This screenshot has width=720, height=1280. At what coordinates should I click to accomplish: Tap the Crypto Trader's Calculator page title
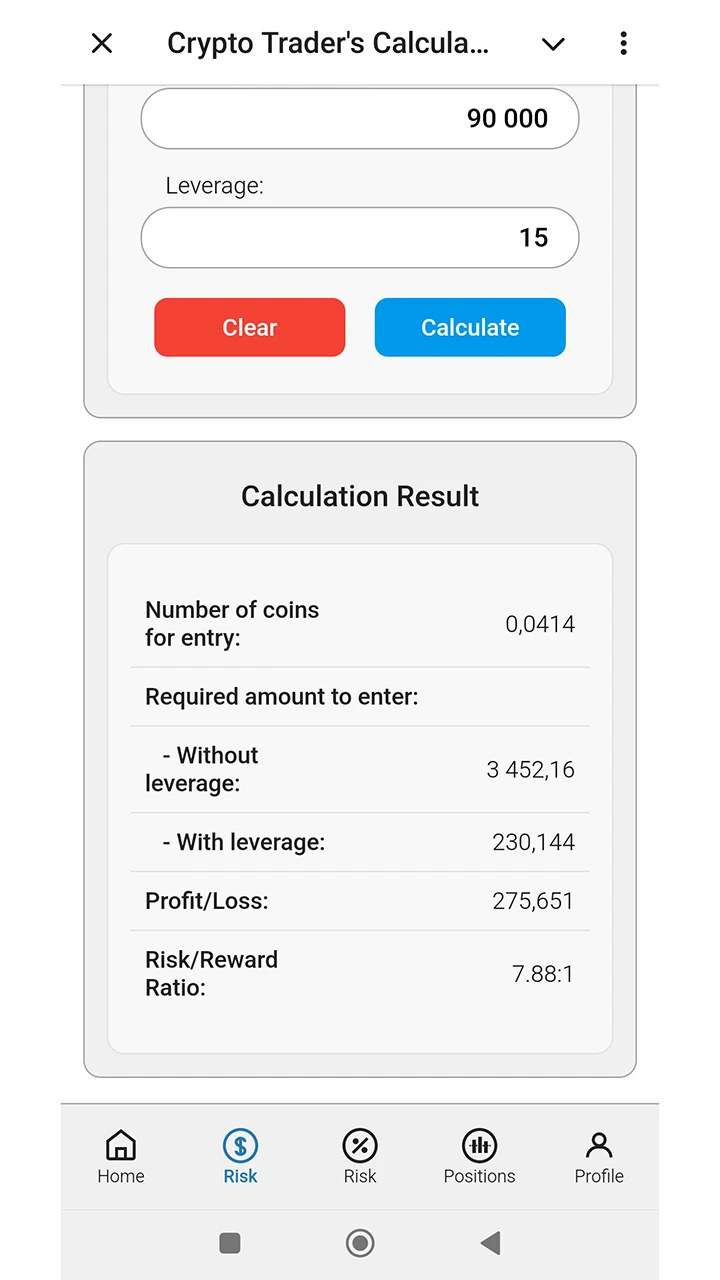pos(328,44)
